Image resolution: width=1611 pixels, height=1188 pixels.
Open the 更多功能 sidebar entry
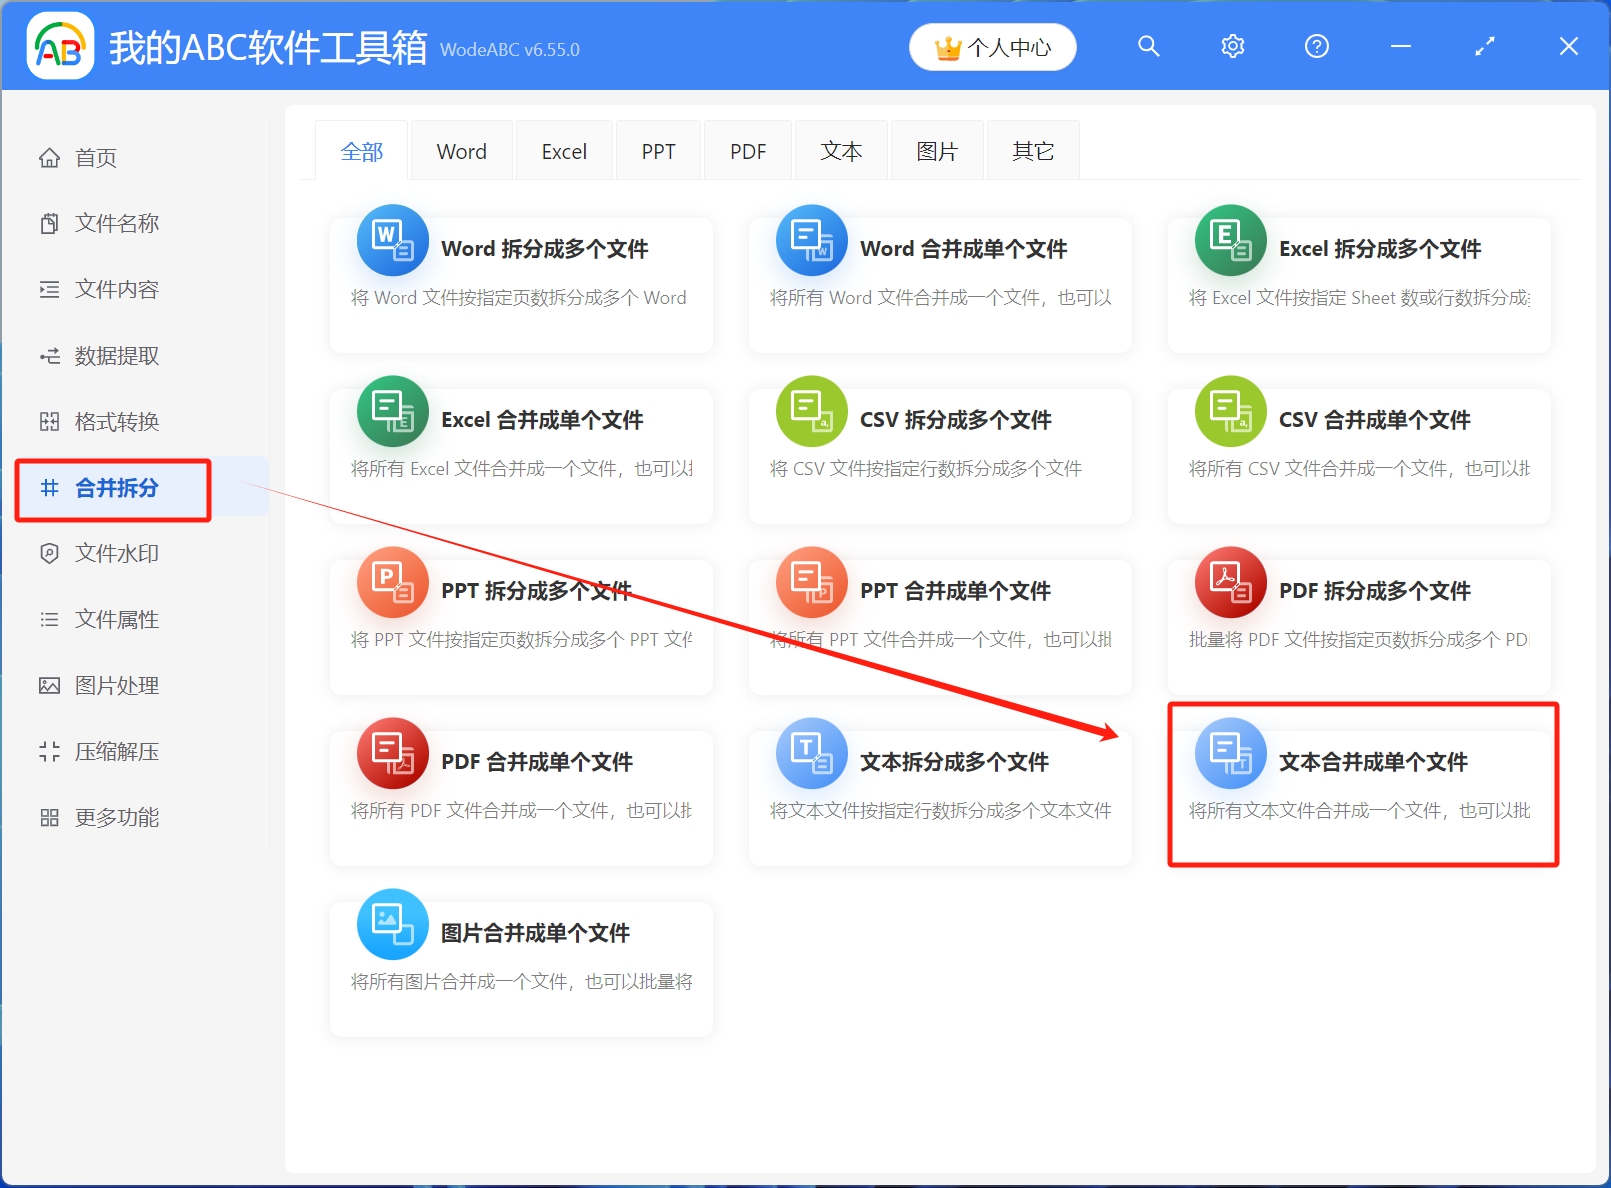pyautogui.click(x=113, y=817)
